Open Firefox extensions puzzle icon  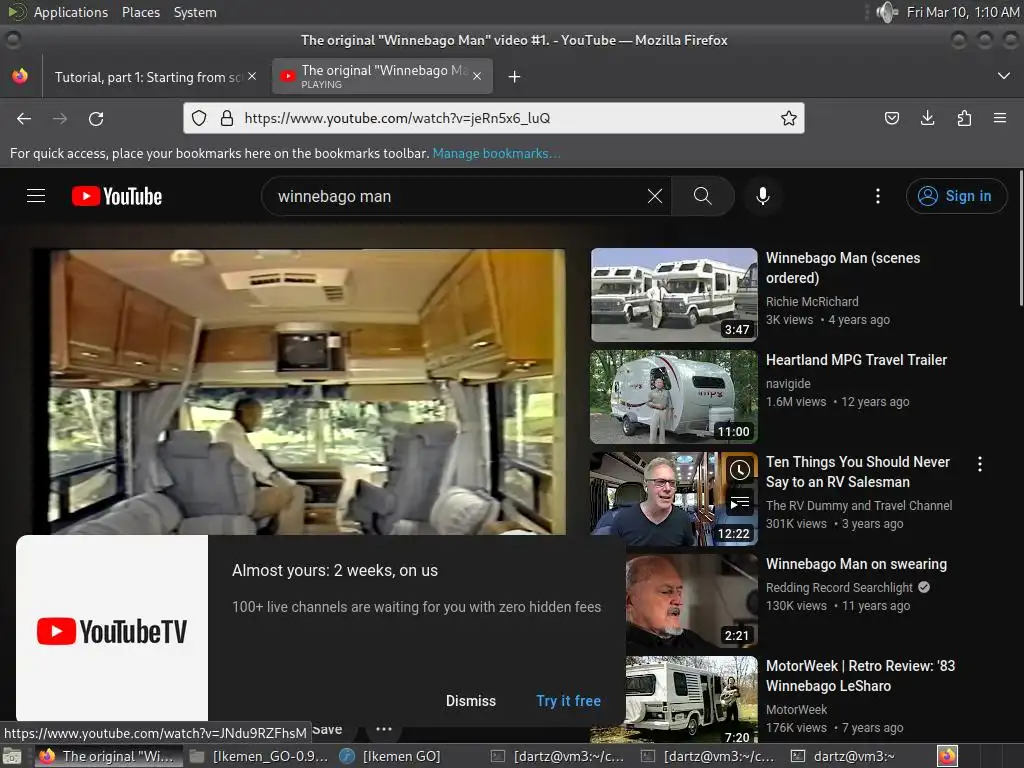coord(964,118)
